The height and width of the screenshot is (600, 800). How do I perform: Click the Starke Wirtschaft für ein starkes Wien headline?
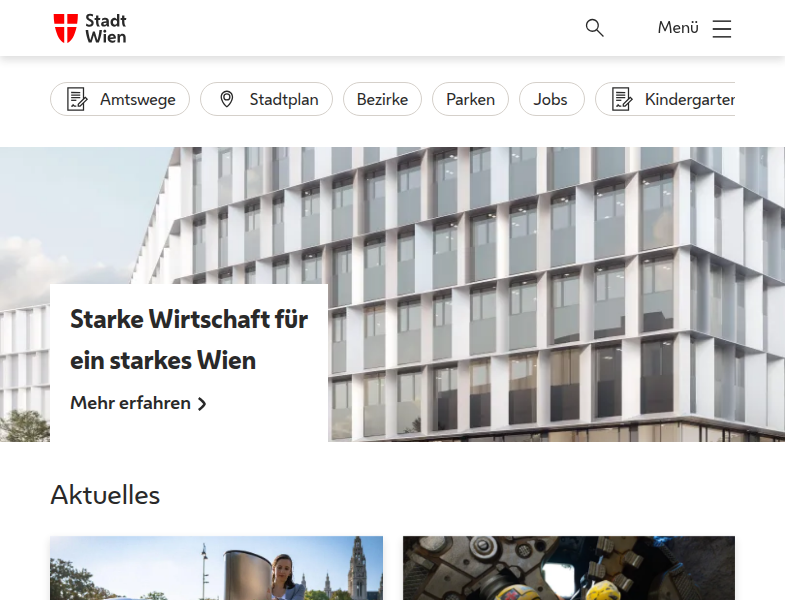pos(189,339)
